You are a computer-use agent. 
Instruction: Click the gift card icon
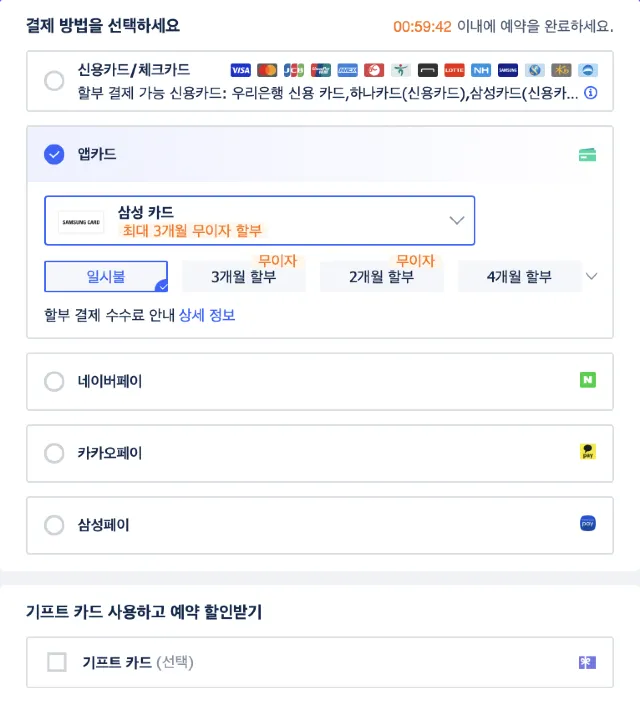(x=587, y=662)
